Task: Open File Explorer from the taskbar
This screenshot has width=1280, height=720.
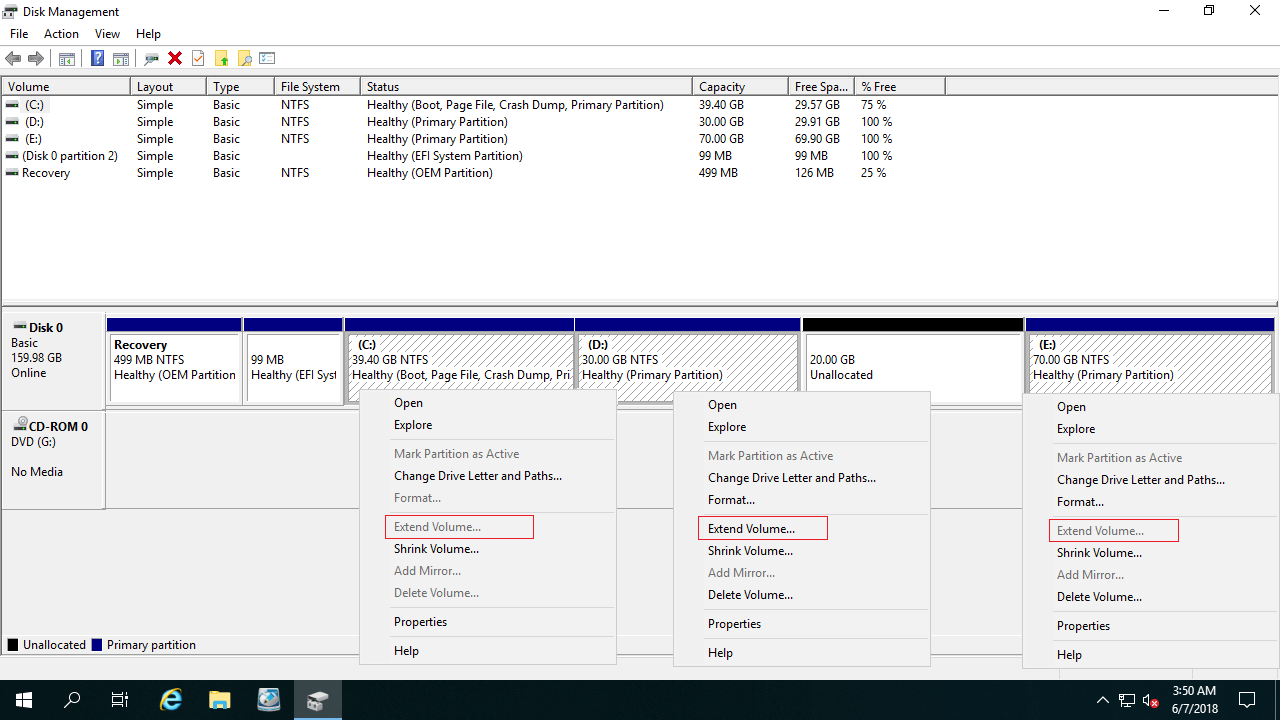Action: [x=220, y=700]
